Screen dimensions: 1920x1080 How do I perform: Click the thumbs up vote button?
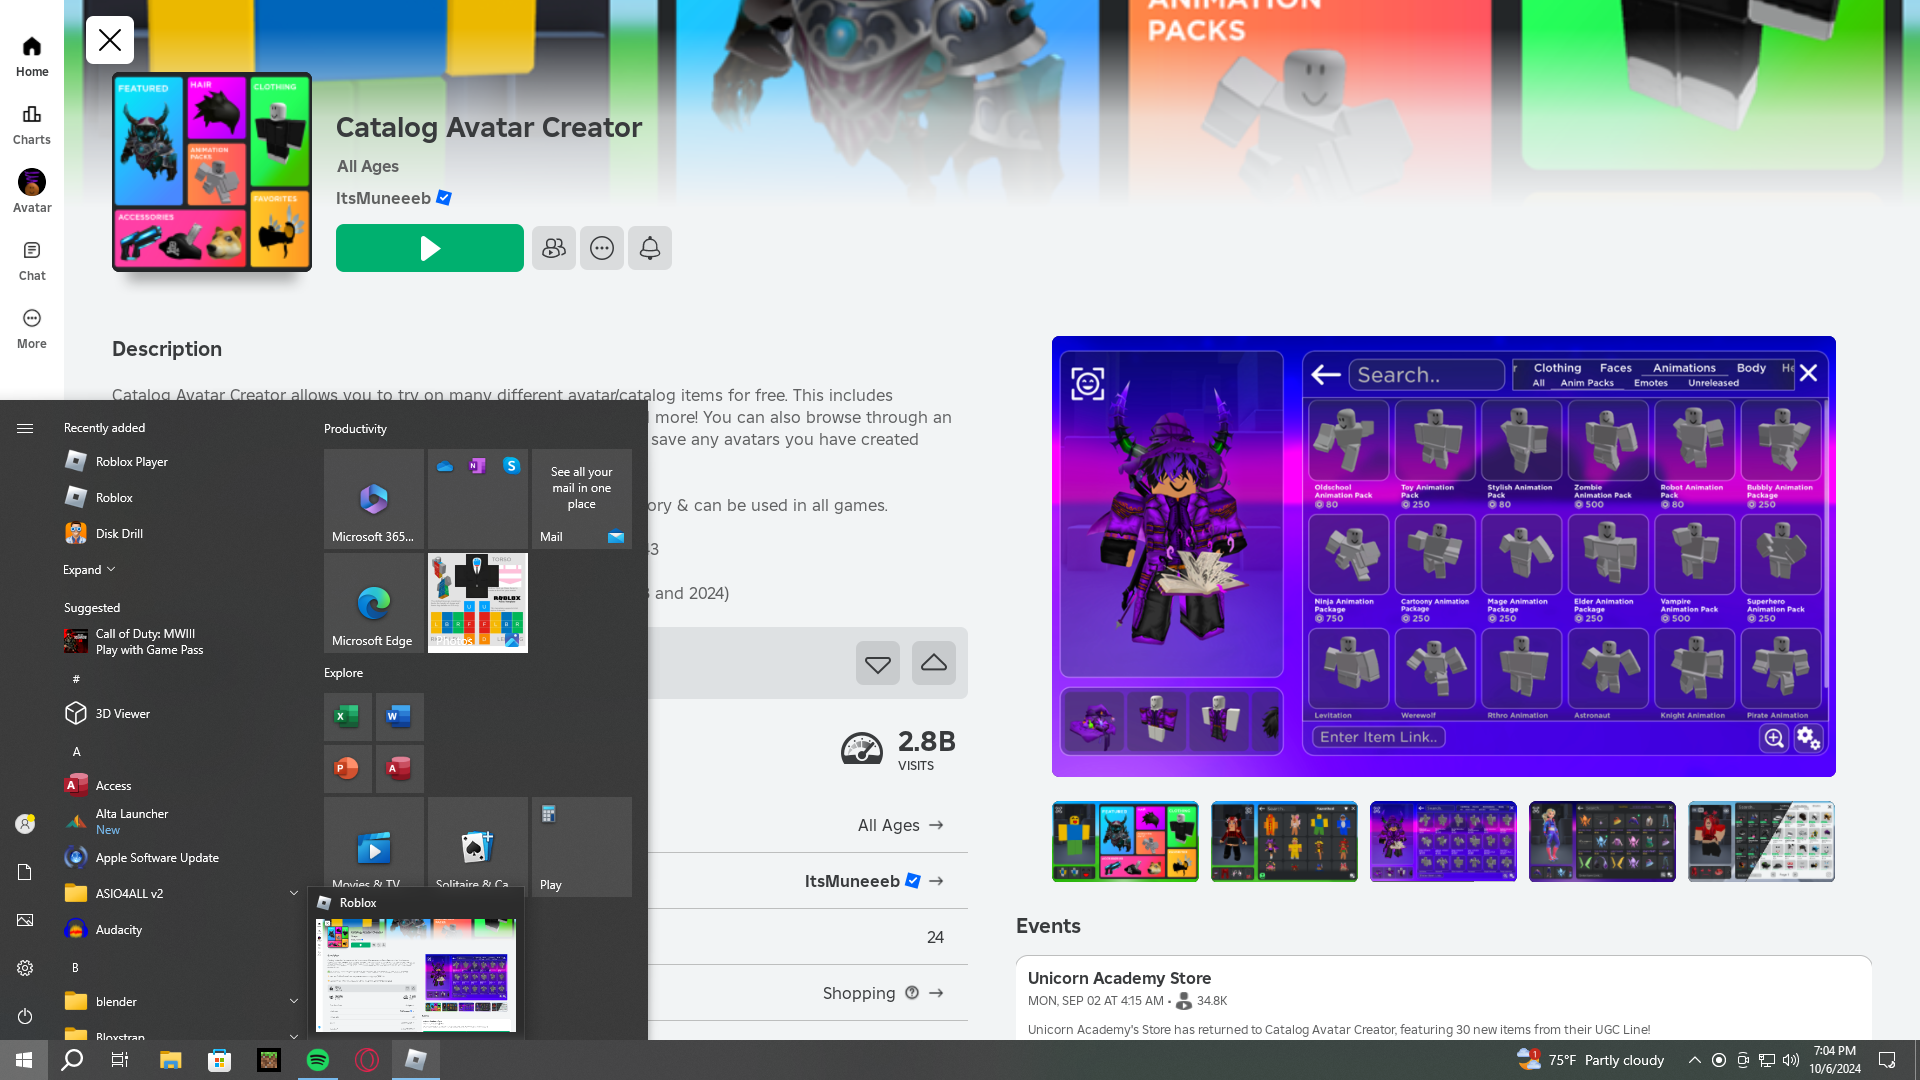[933, 663]
